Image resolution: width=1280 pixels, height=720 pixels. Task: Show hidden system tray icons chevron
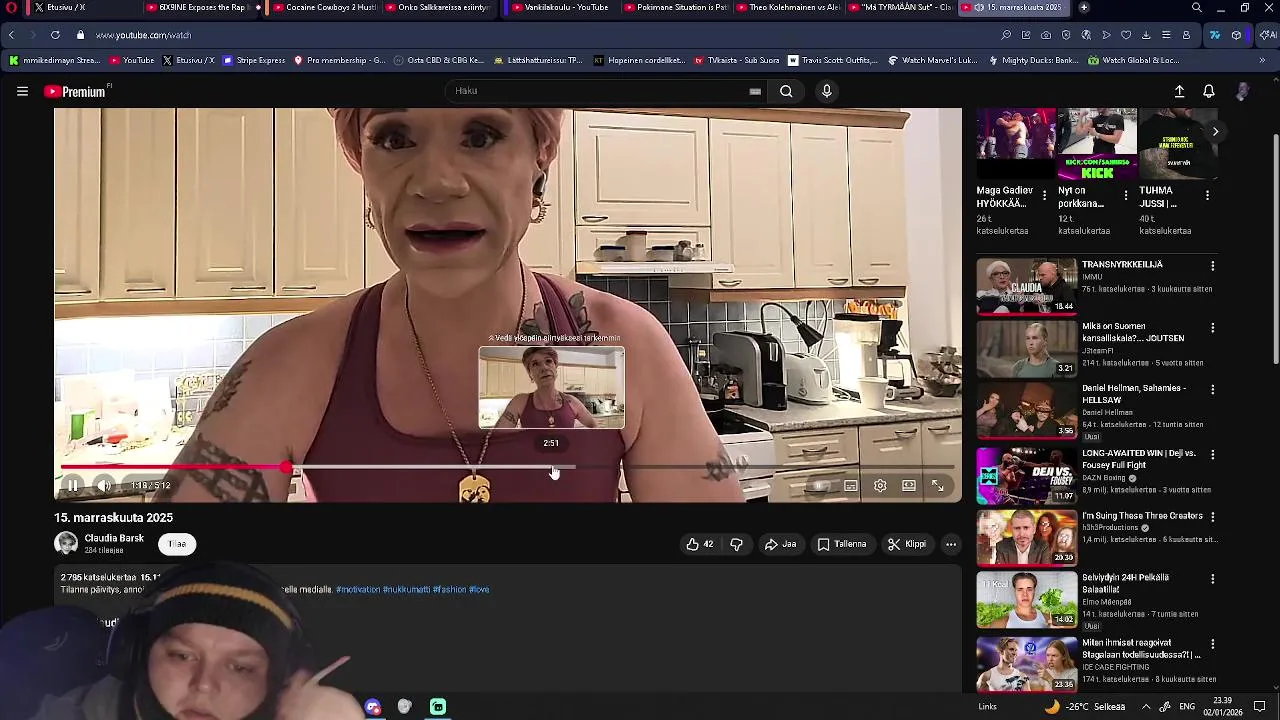1146,706
